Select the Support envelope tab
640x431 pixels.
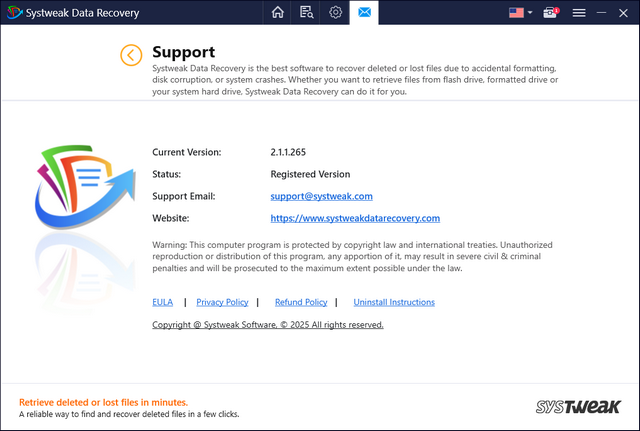(x=364, y=13)
